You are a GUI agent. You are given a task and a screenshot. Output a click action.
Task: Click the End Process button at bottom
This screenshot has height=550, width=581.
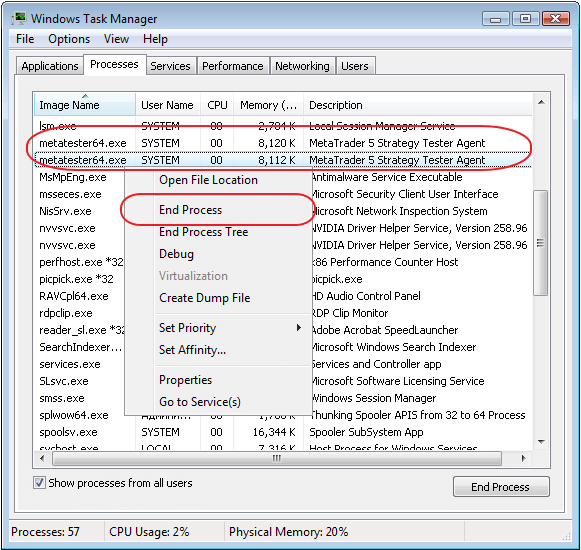click(501, 487)
